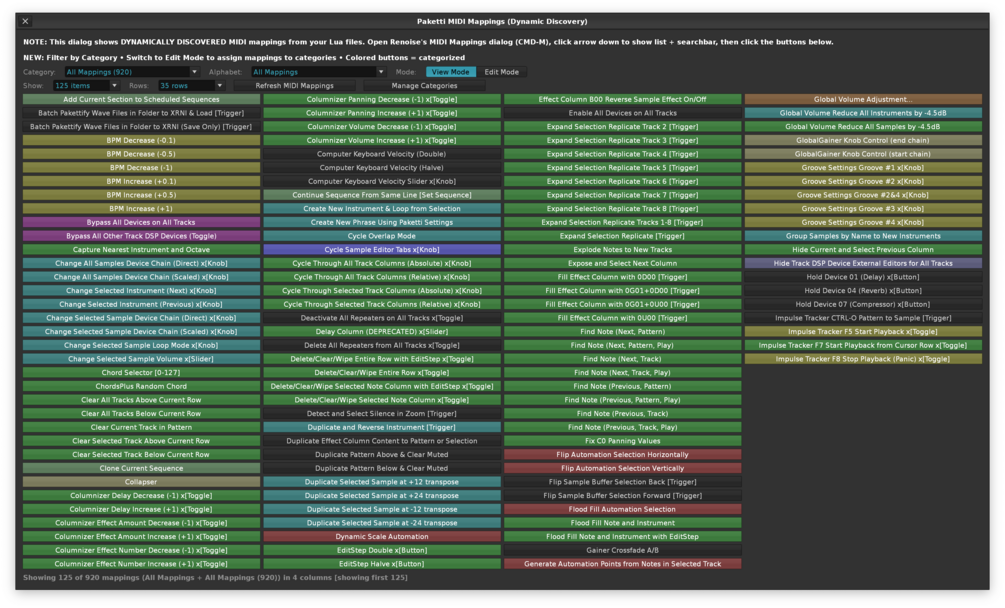This screenshot has height=608, width=1005.
Task: Click Global Volume Reduce All Instruments by -4.5dB
Action: coord(863,113)
